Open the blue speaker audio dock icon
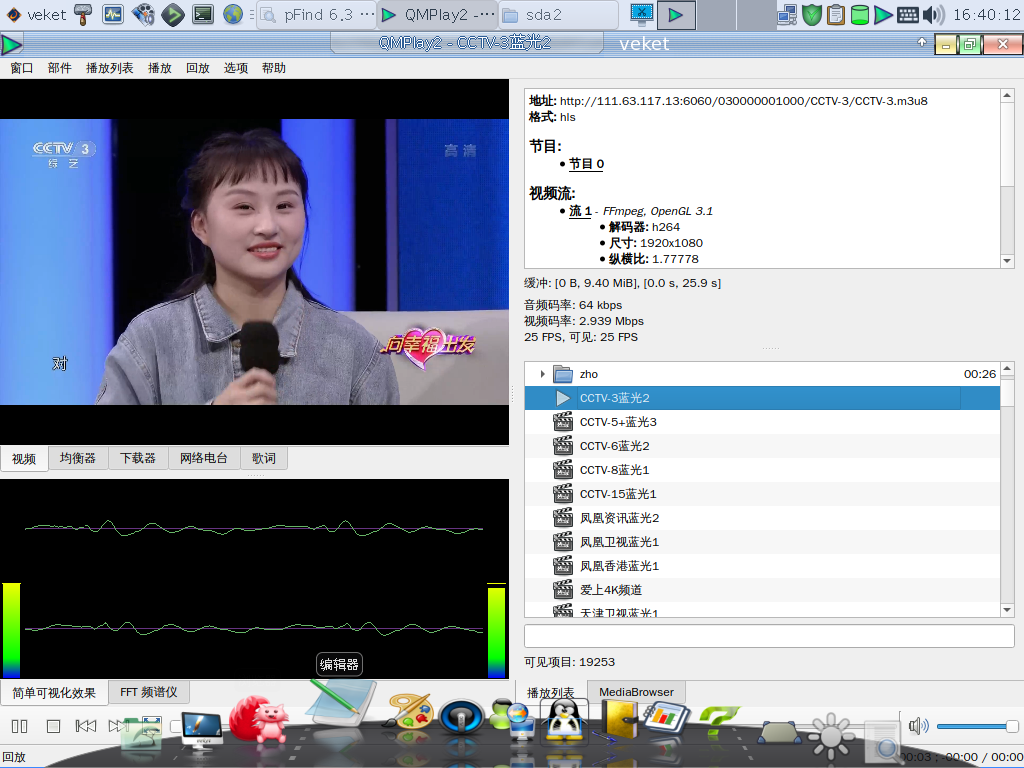The width and height of the screenshot is (1024, 768). (x=461, y=717)
